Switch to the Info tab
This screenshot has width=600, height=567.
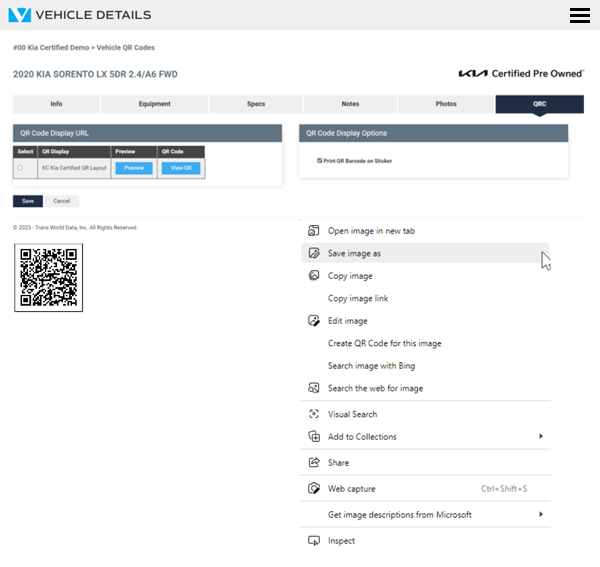(56, 104)
